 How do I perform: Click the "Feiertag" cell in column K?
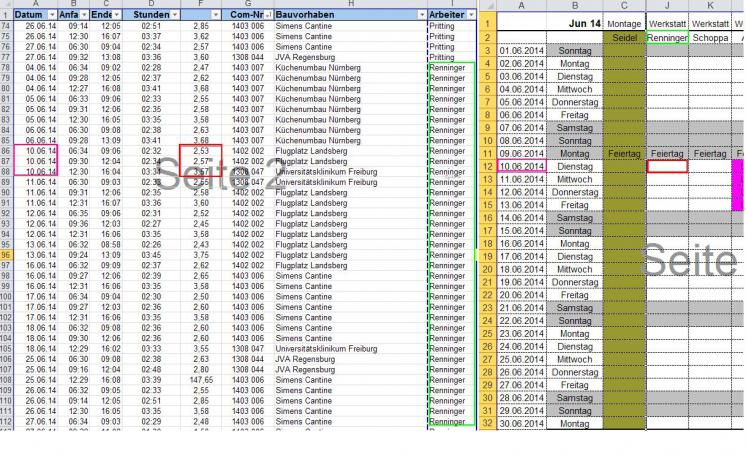point(710,154)
